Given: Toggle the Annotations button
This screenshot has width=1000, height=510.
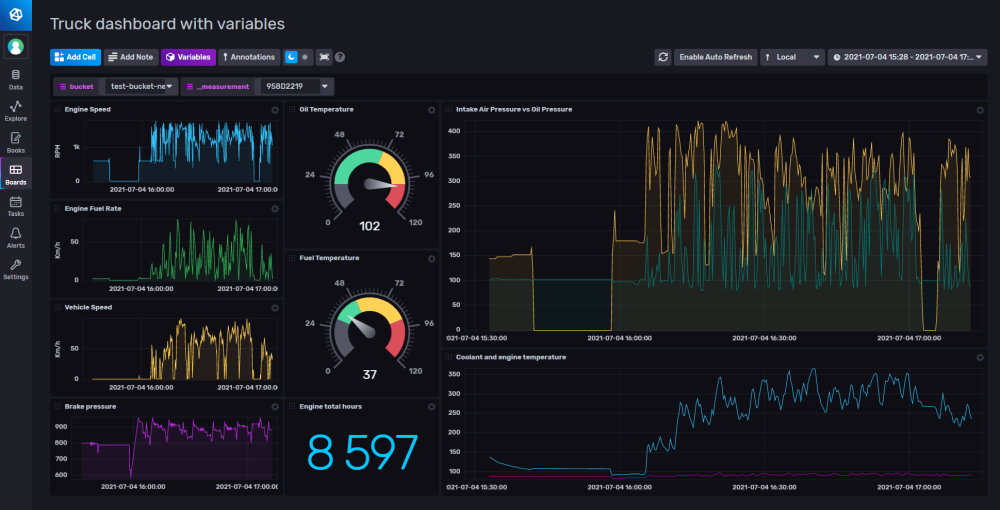Looking at the screenshot, I should click(249, 57).
